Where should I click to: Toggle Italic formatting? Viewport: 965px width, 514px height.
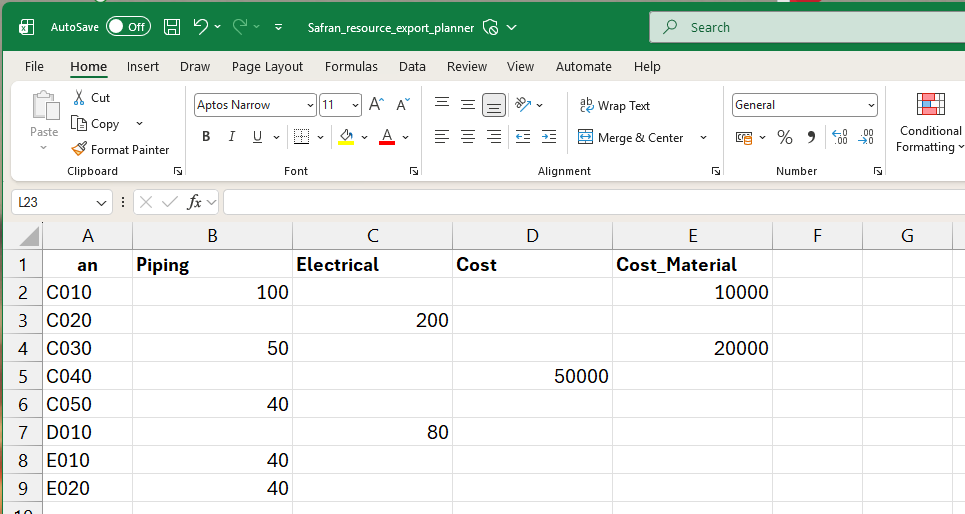[232, 137]
